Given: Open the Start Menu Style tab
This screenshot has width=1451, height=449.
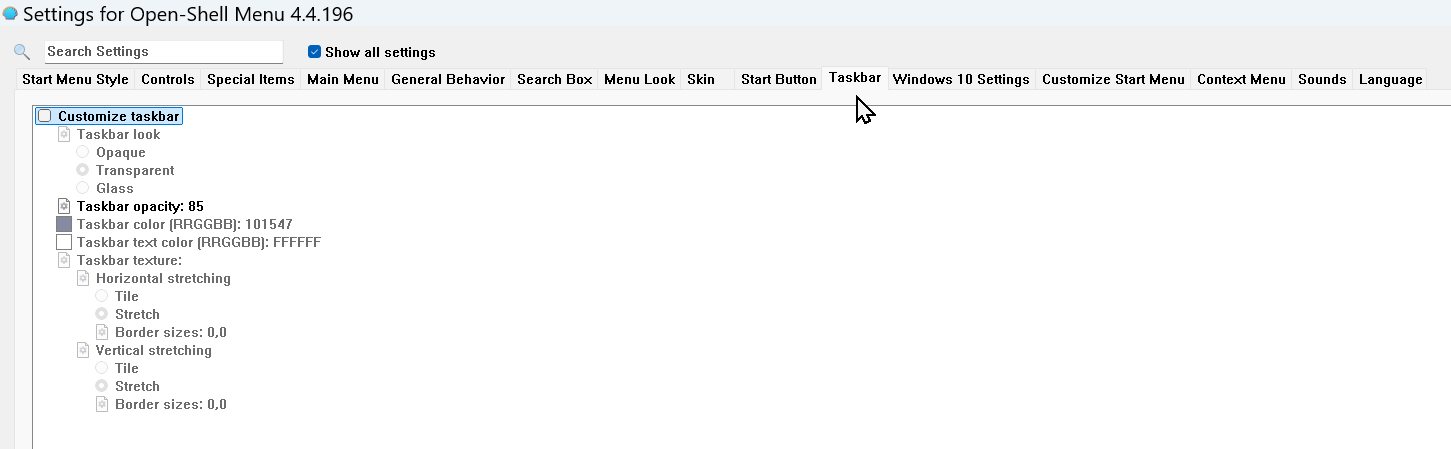Looking at the screenshot, I should (75, 79).
